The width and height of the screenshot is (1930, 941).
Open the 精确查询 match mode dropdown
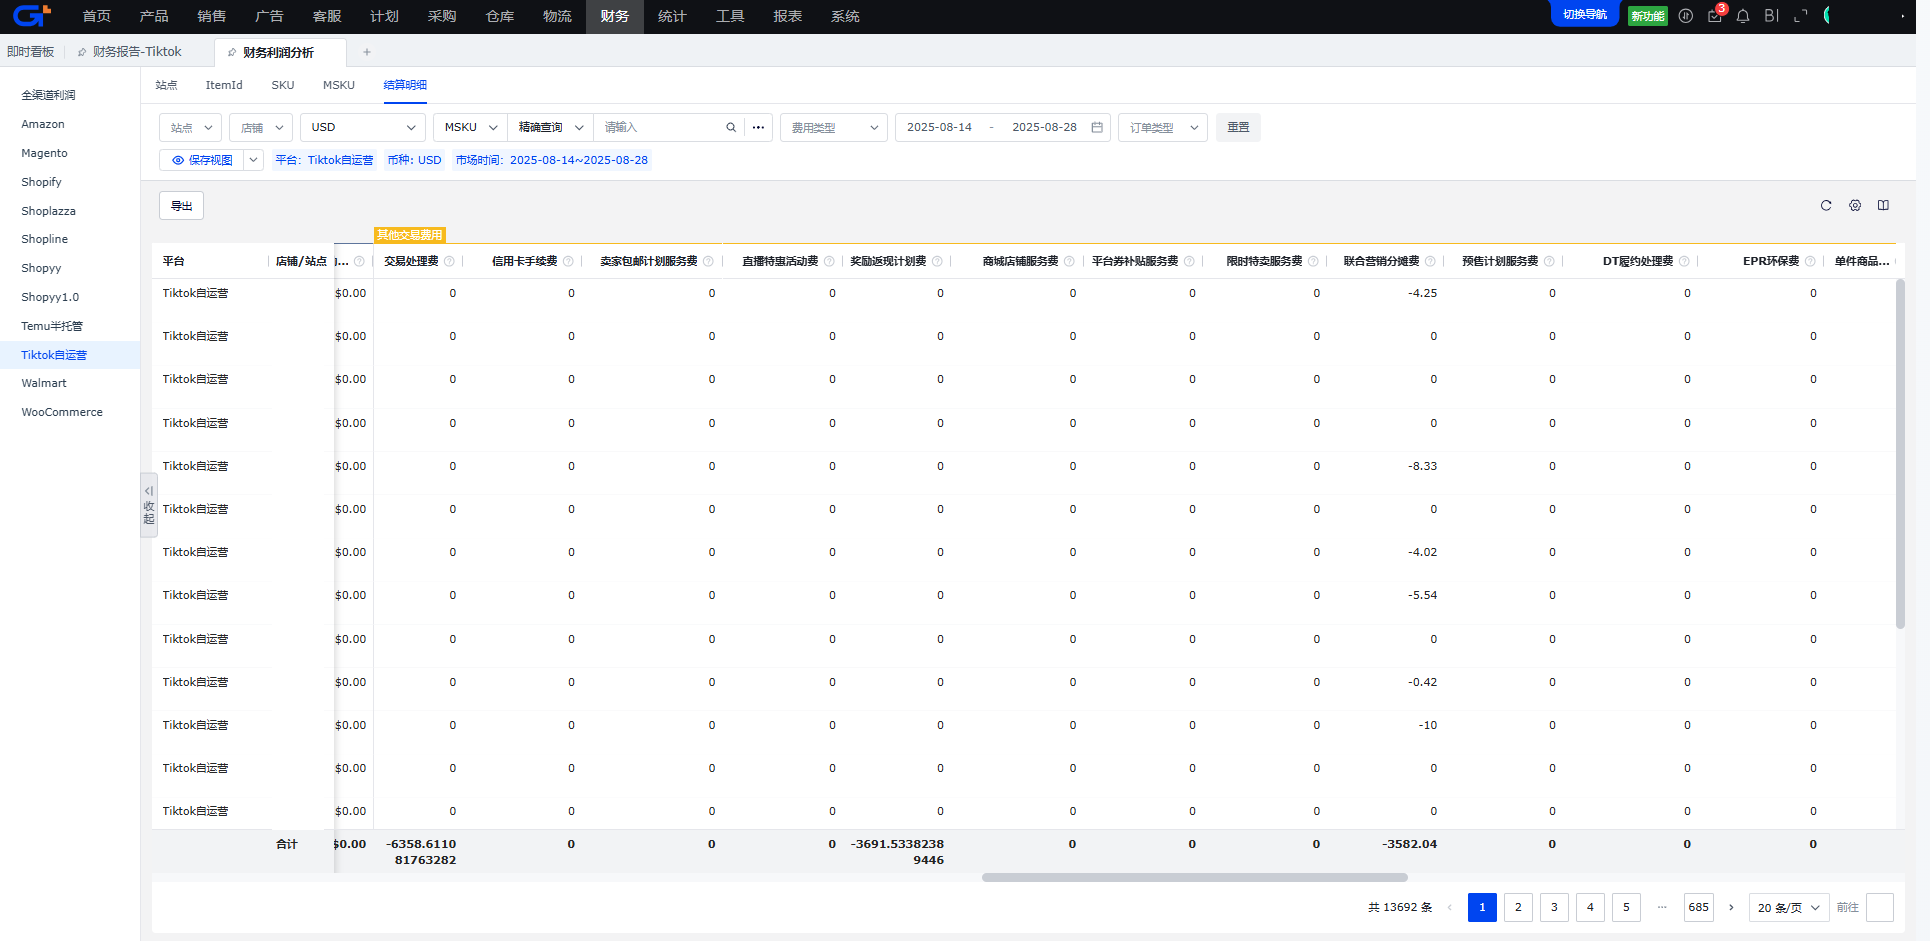(x=550, y=127)
